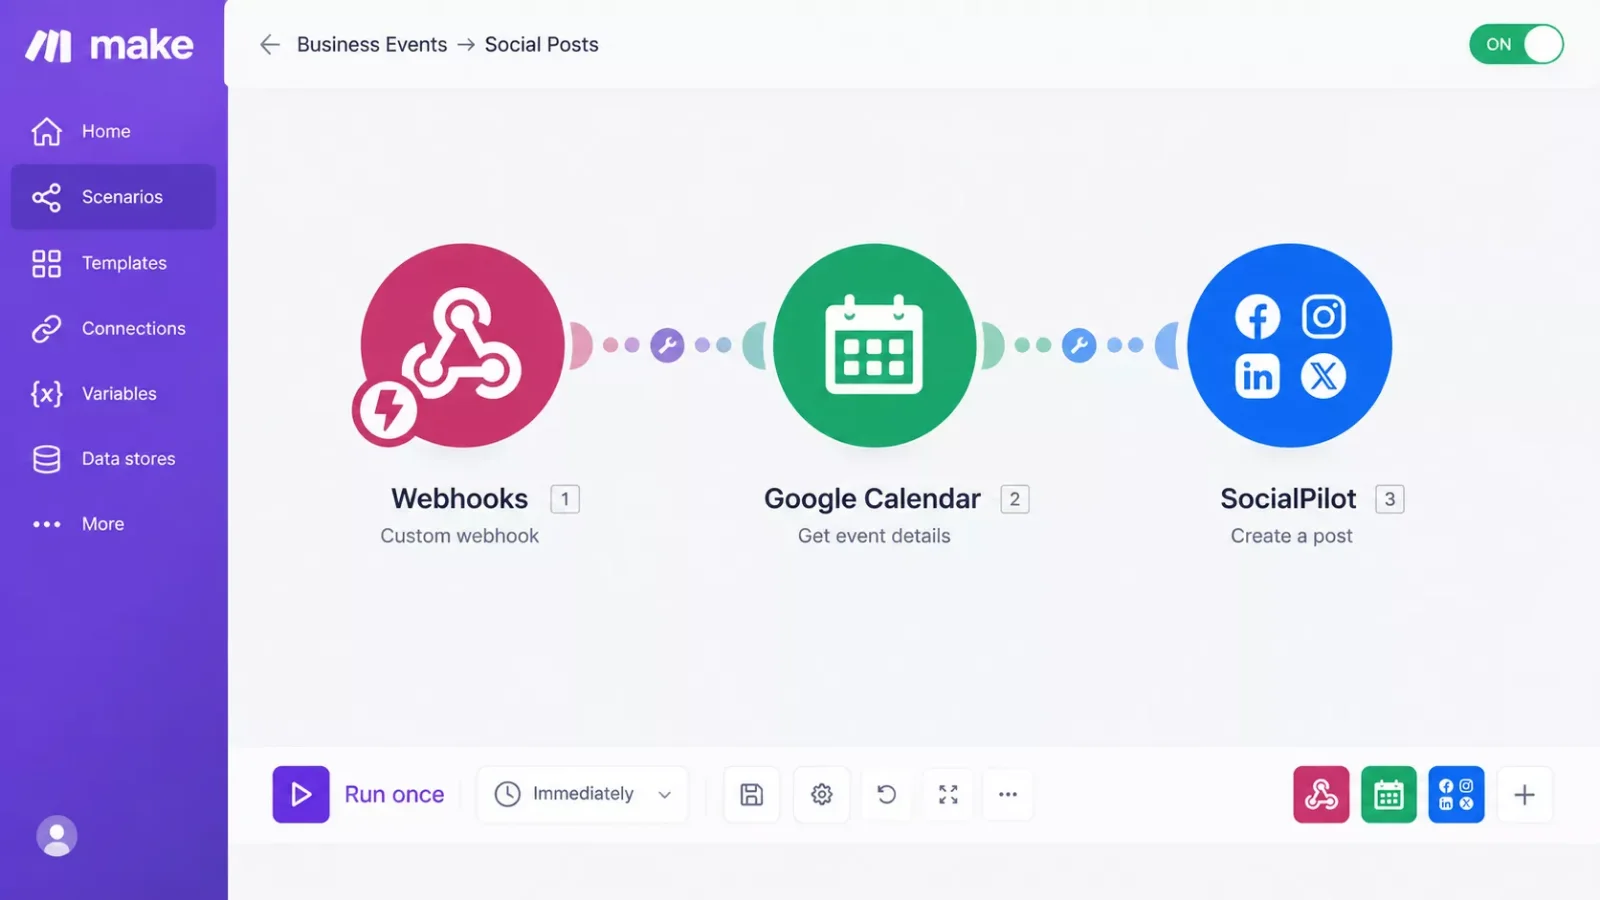
Task: Click the Google Calendar module name label
Action: [x=872, y=498]
